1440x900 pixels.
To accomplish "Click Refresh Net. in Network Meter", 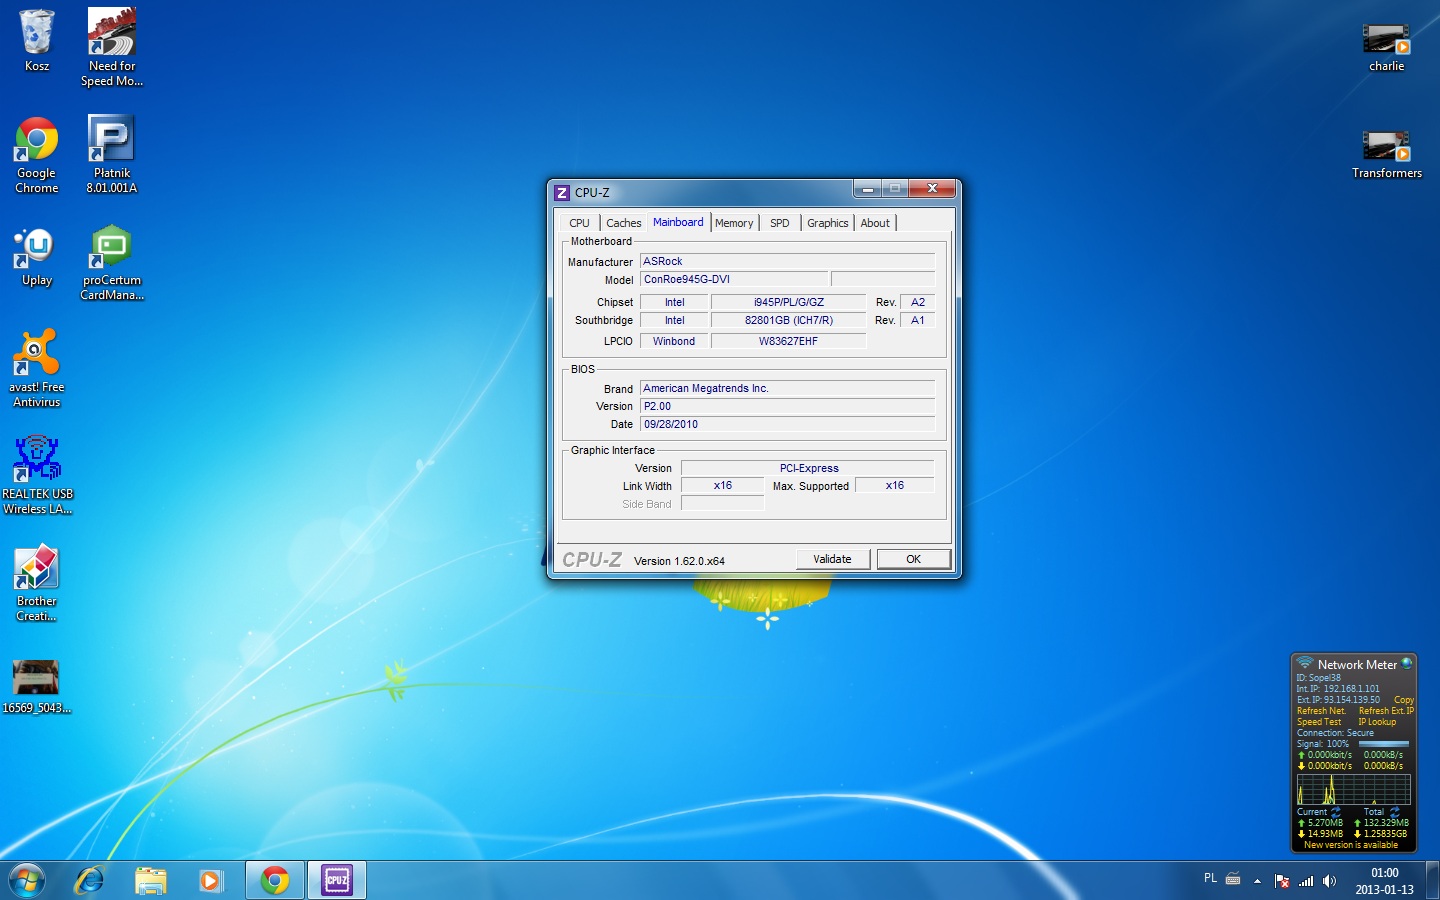I will (x=1321, y=711).
